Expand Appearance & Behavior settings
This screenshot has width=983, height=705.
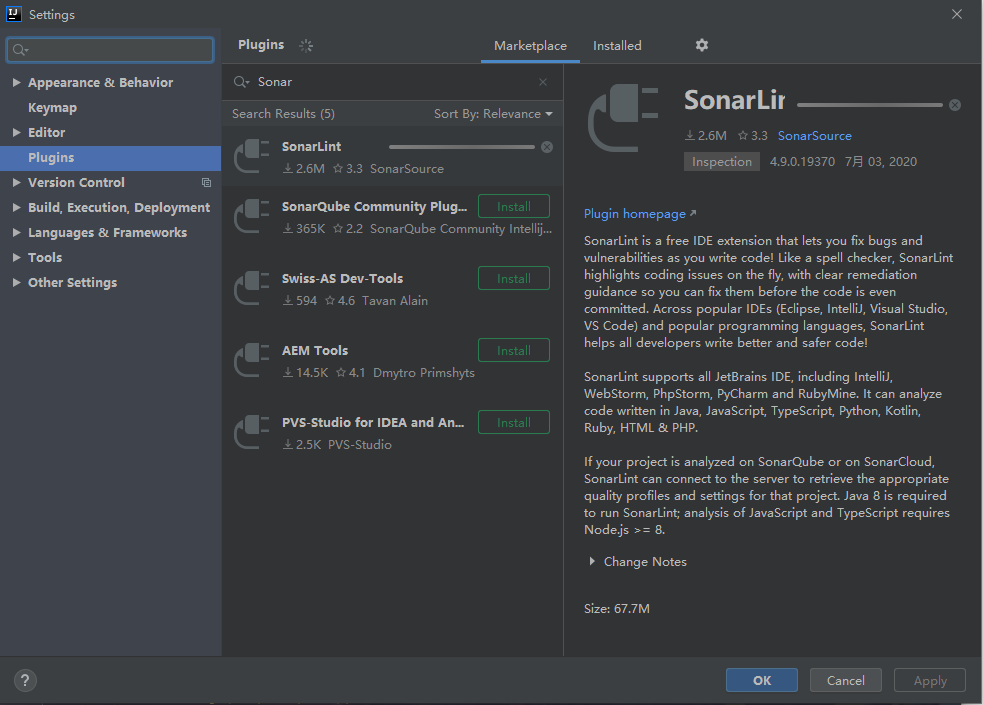[17, 82]
